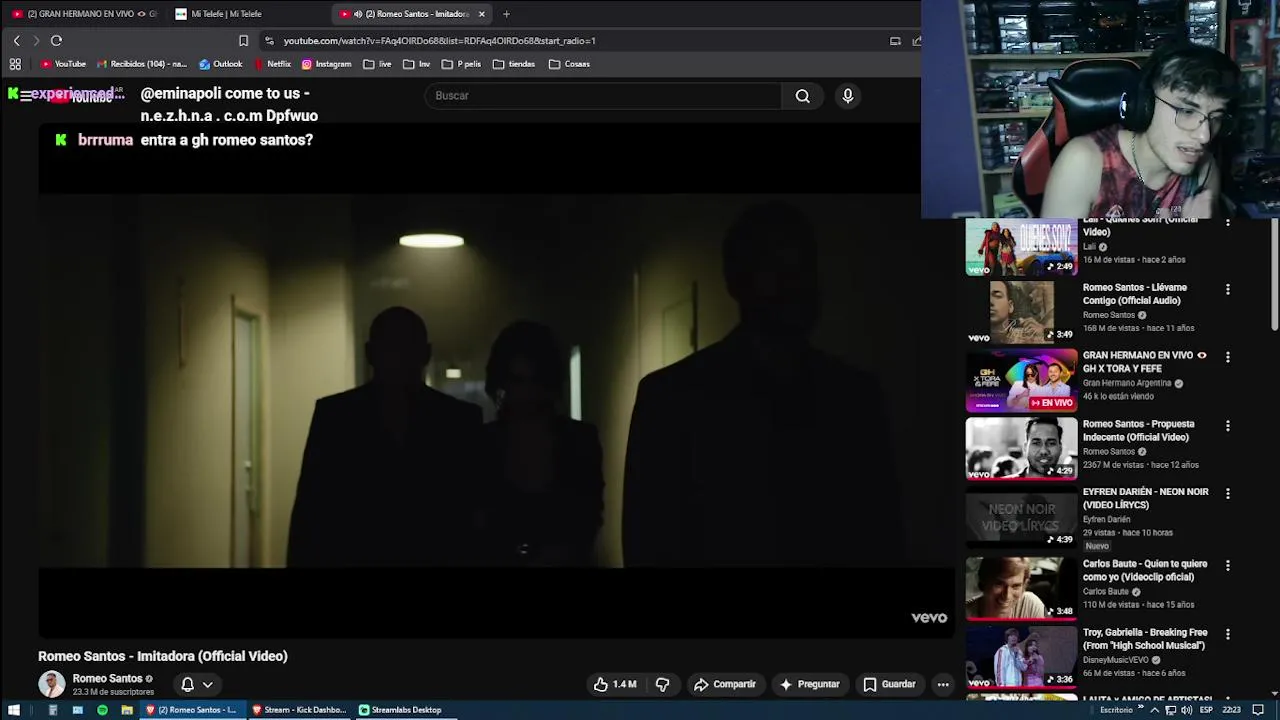This screenshot has width=1280, height=720.
Task: Click the Preguntar button
Action: (x=809, y=684)
